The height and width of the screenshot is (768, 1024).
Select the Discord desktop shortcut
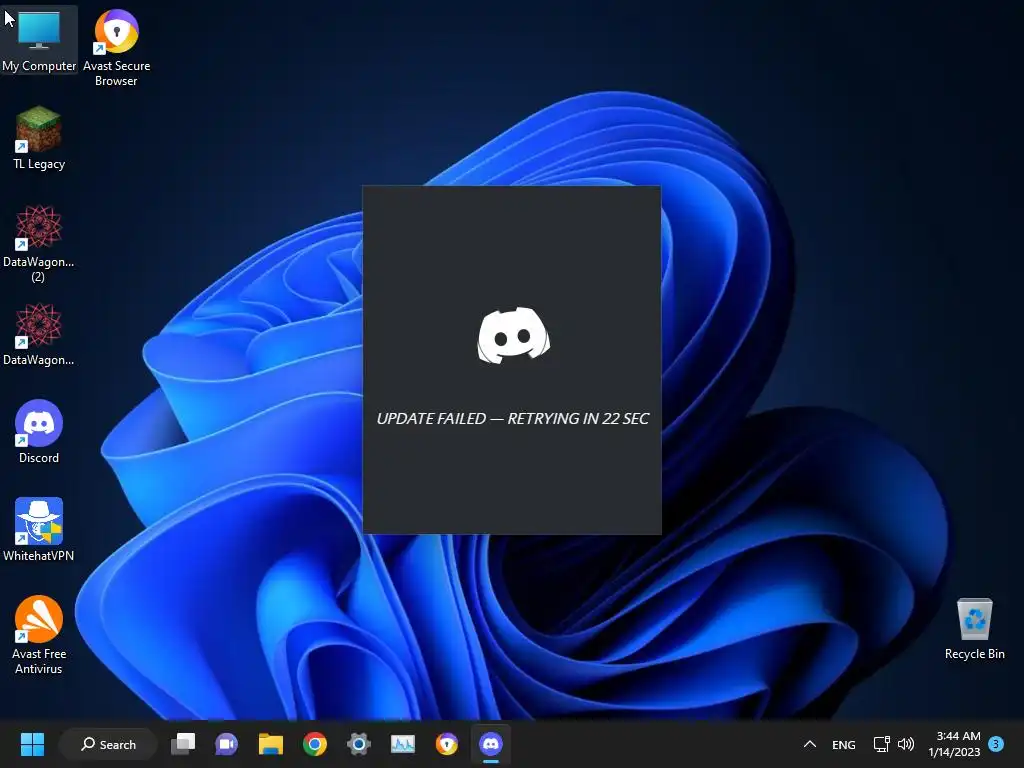tap(39, 432)
